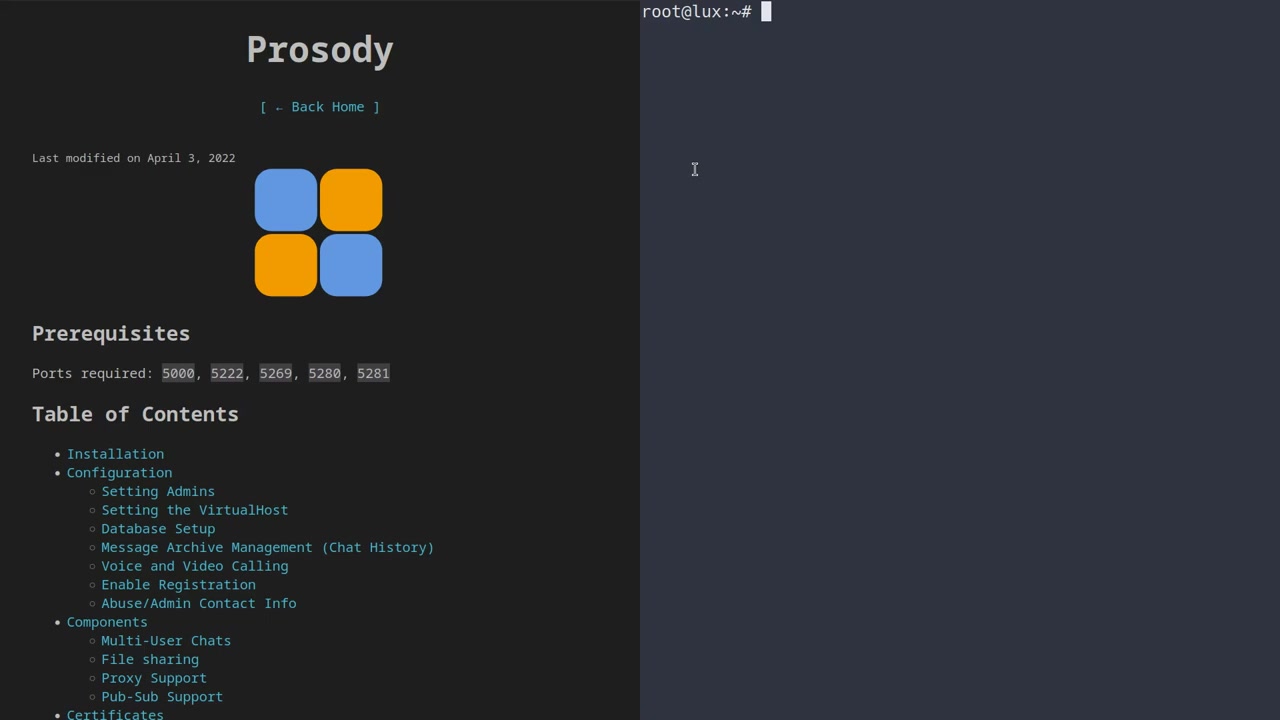Open the Database Setup link

[158, 529]
